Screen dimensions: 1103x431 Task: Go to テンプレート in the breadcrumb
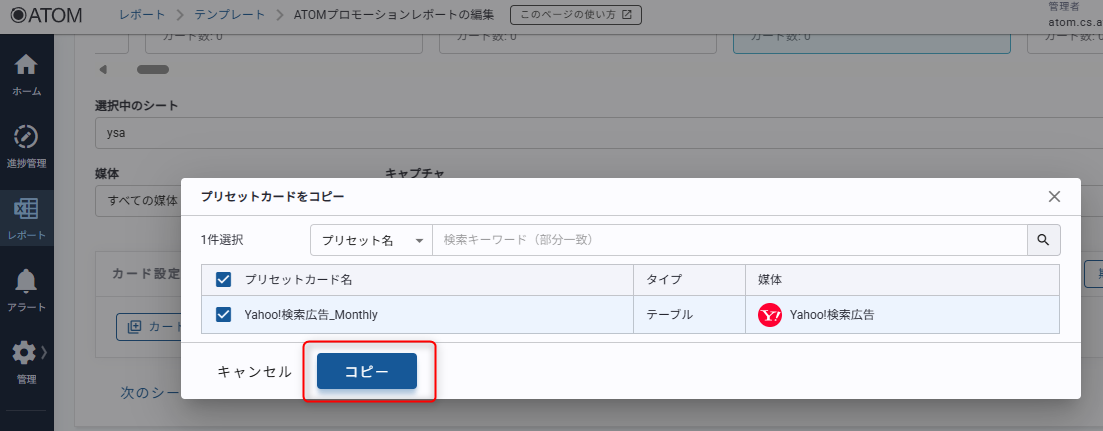point(230,15)
